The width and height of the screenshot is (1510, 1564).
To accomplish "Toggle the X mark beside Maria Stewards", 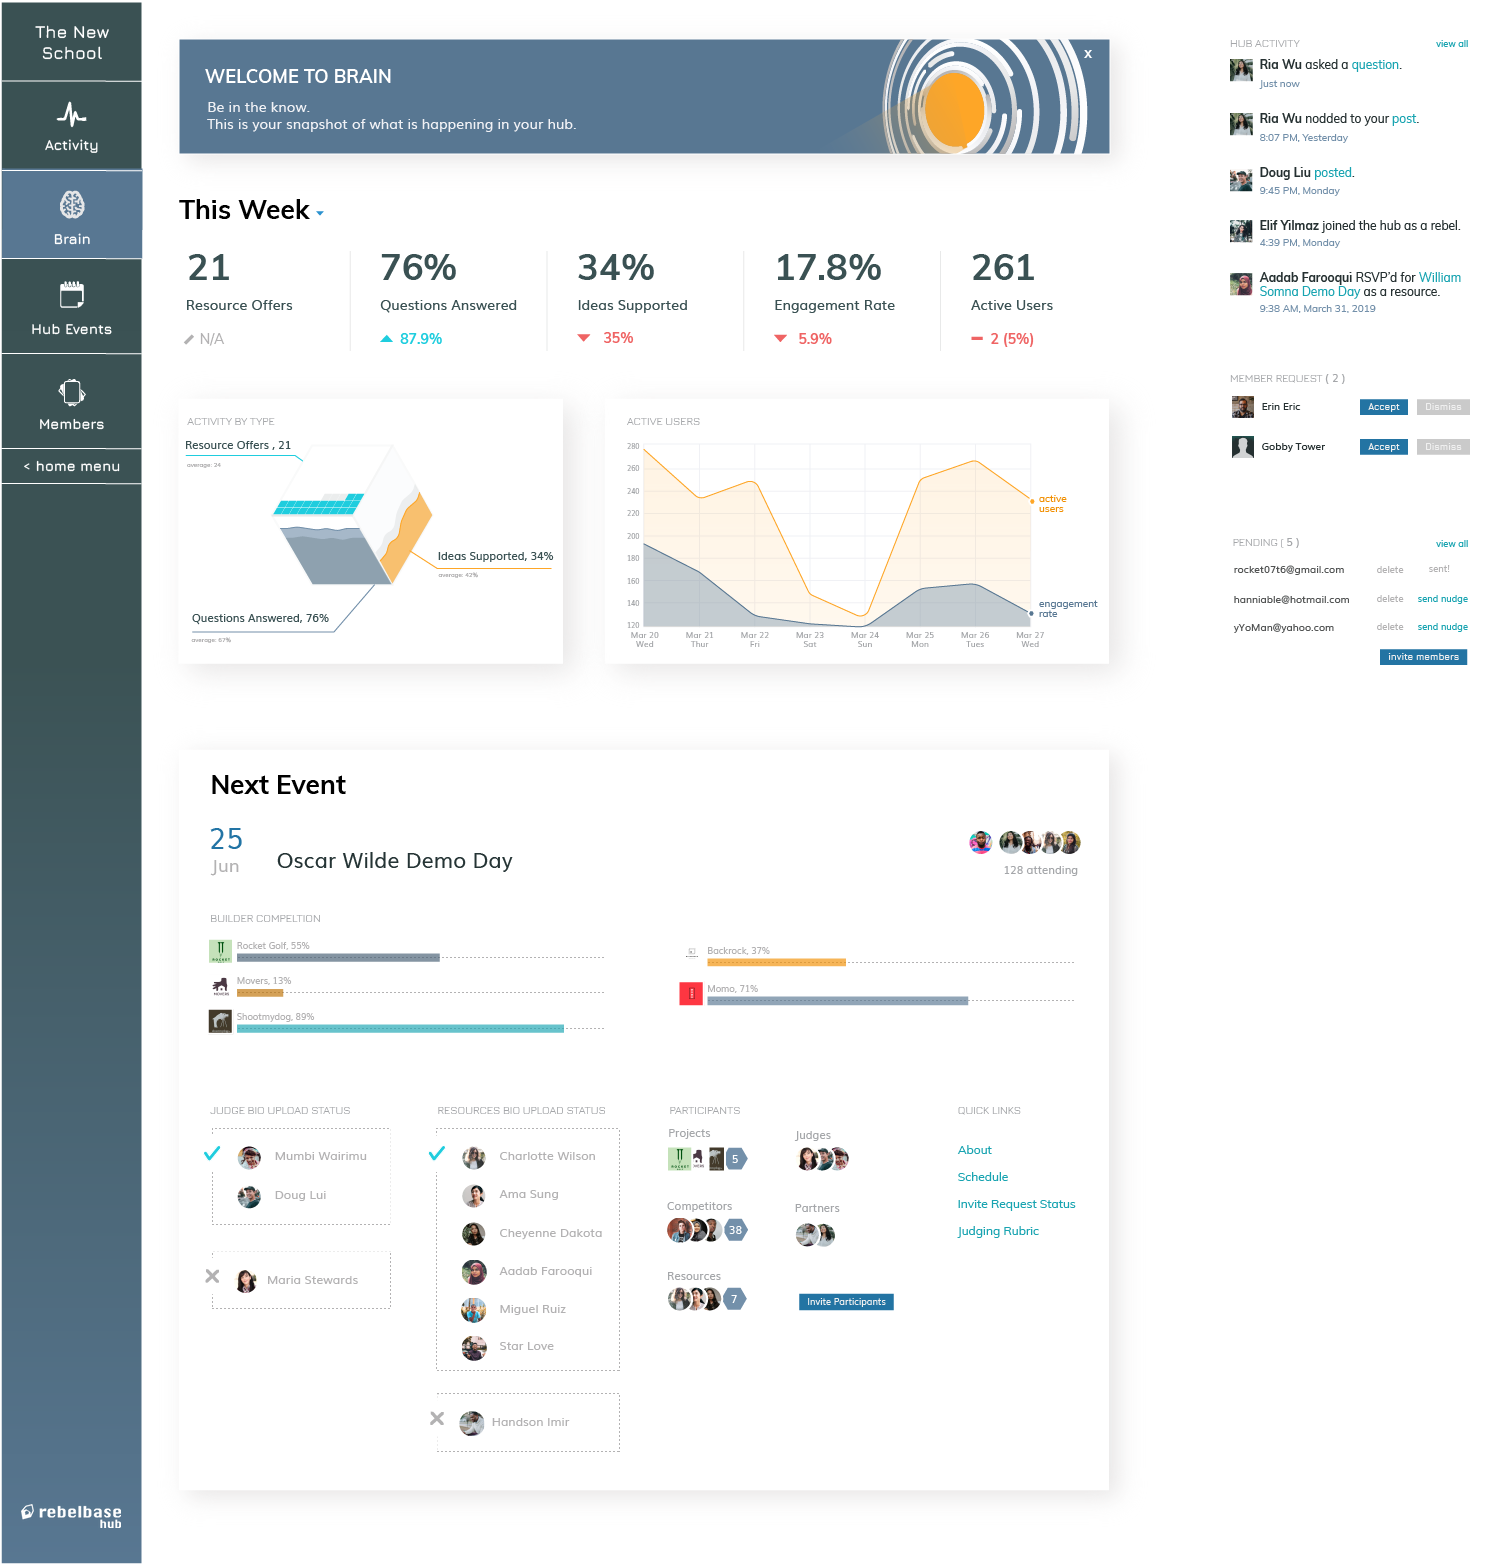I will coord(212,1276).
